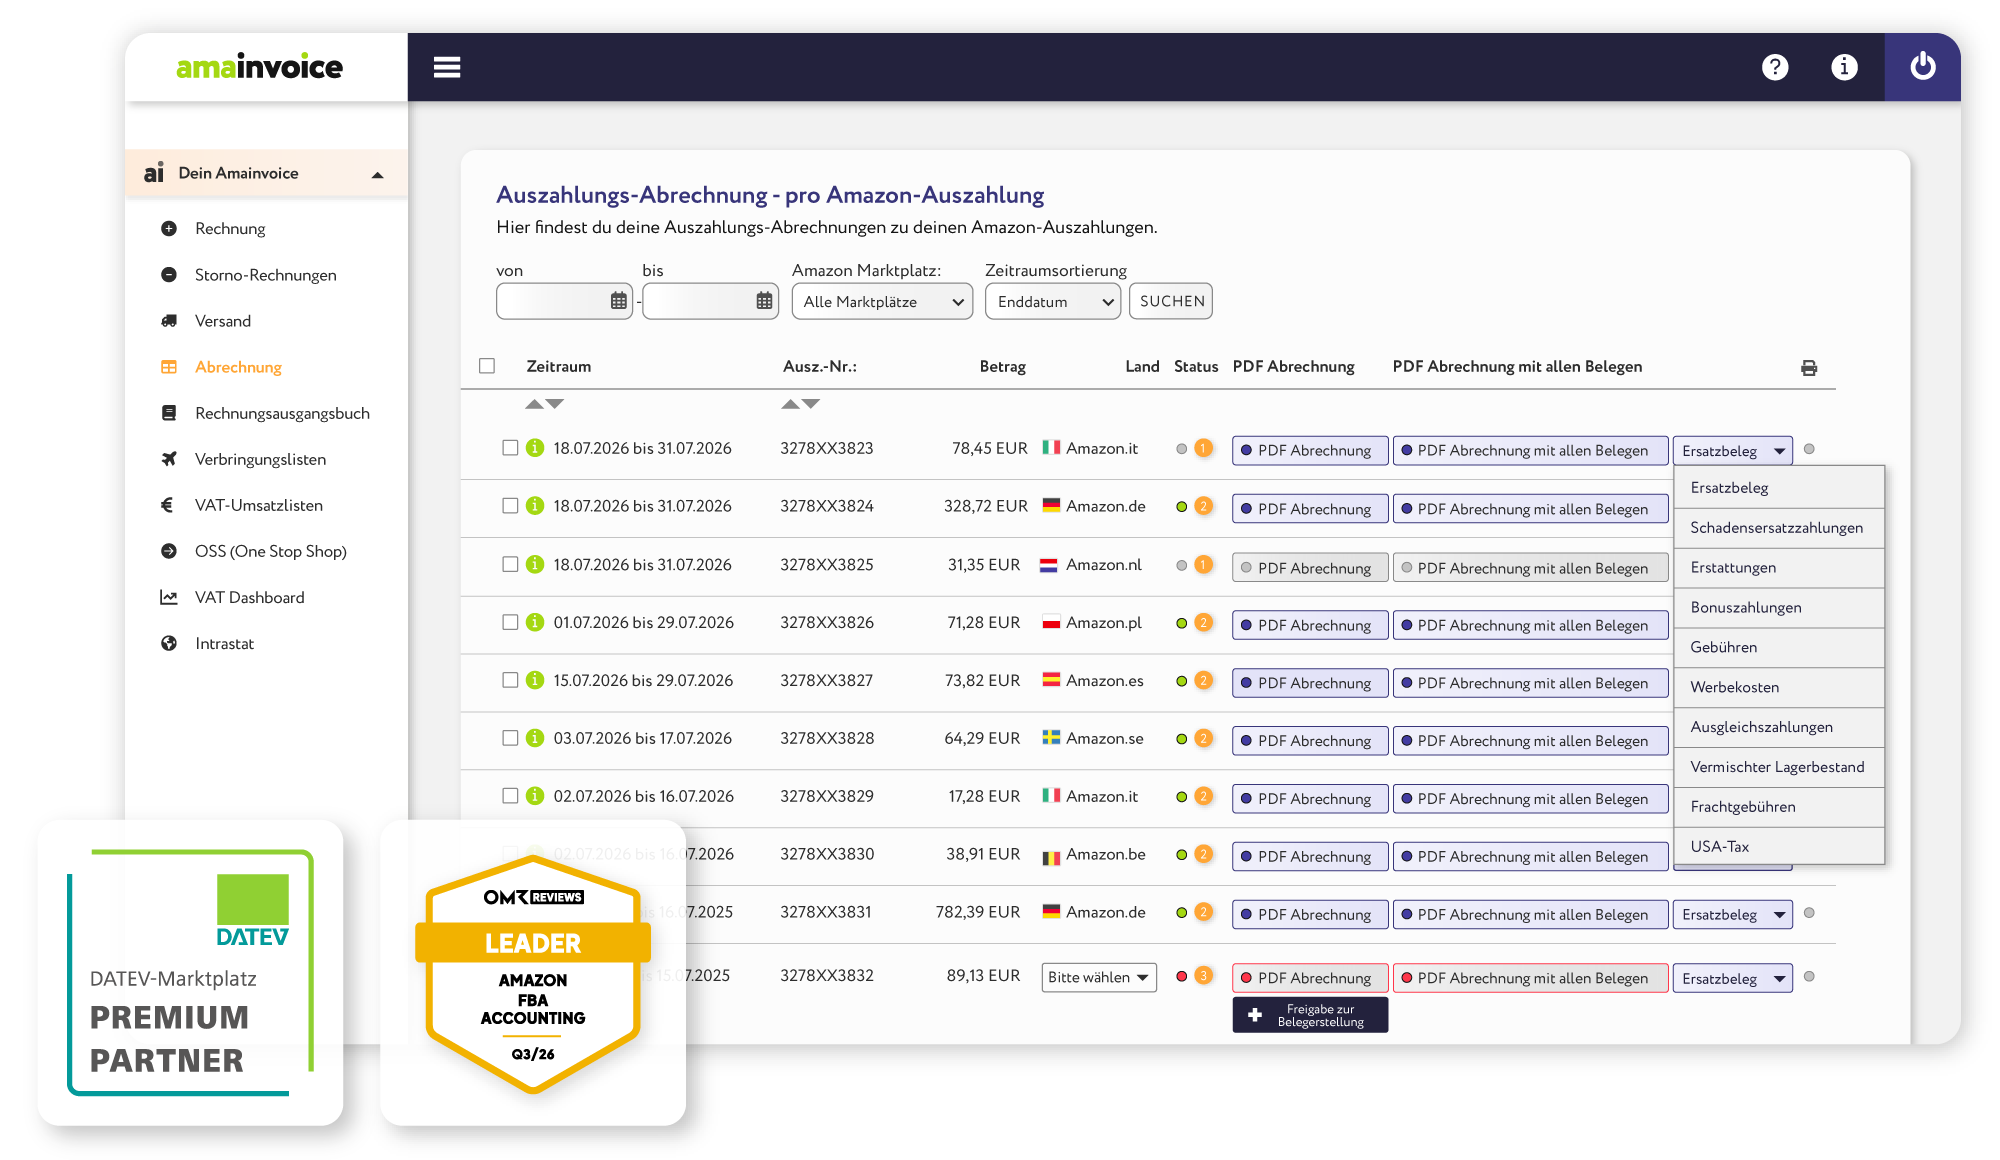Screen dimensions: 2000x1160
Task: Go to VAT Dashboard in sidebar
Action: click(x=249, y=597)
